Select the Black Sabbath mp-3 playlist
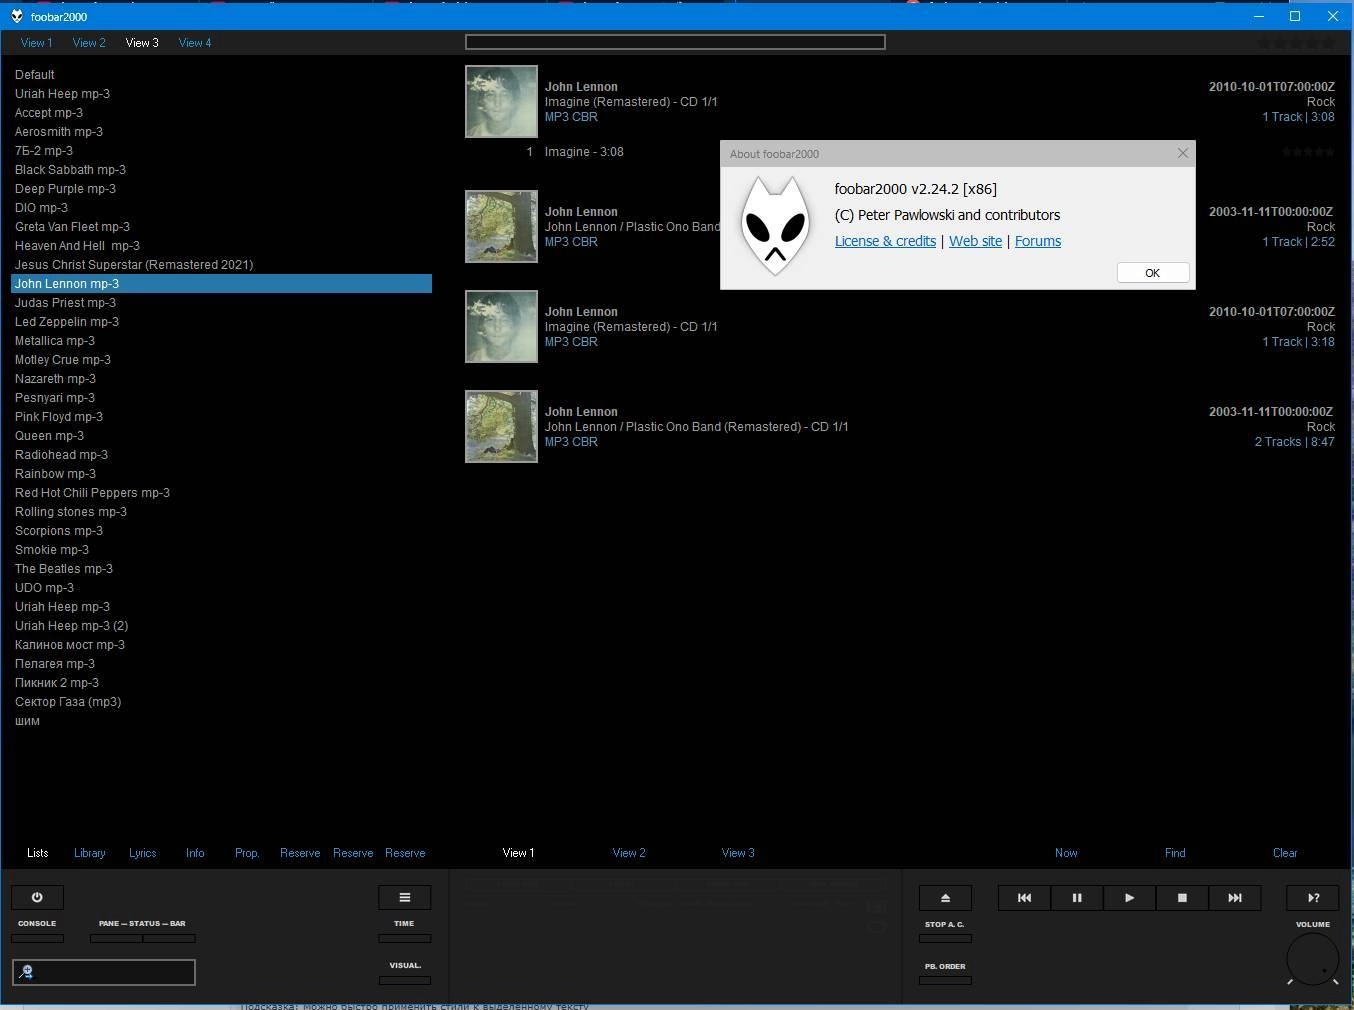1354x1010 pixels. tap(221, 170)
